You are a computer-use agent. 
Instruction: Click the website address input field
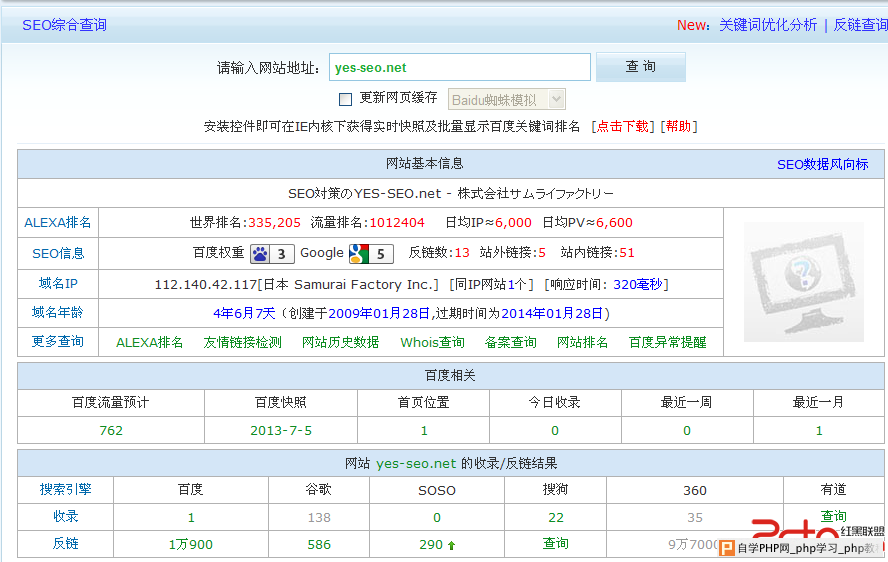pyautogui.click(x=460, y=67)
